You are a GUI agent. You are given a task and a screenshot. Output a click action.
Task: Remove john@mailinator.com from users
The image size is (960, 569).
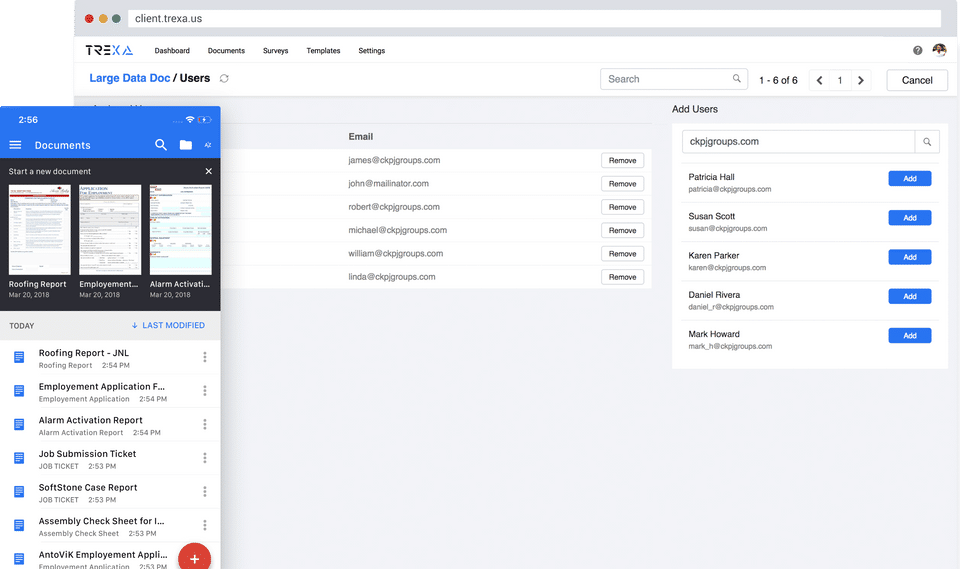coord(622,184)
